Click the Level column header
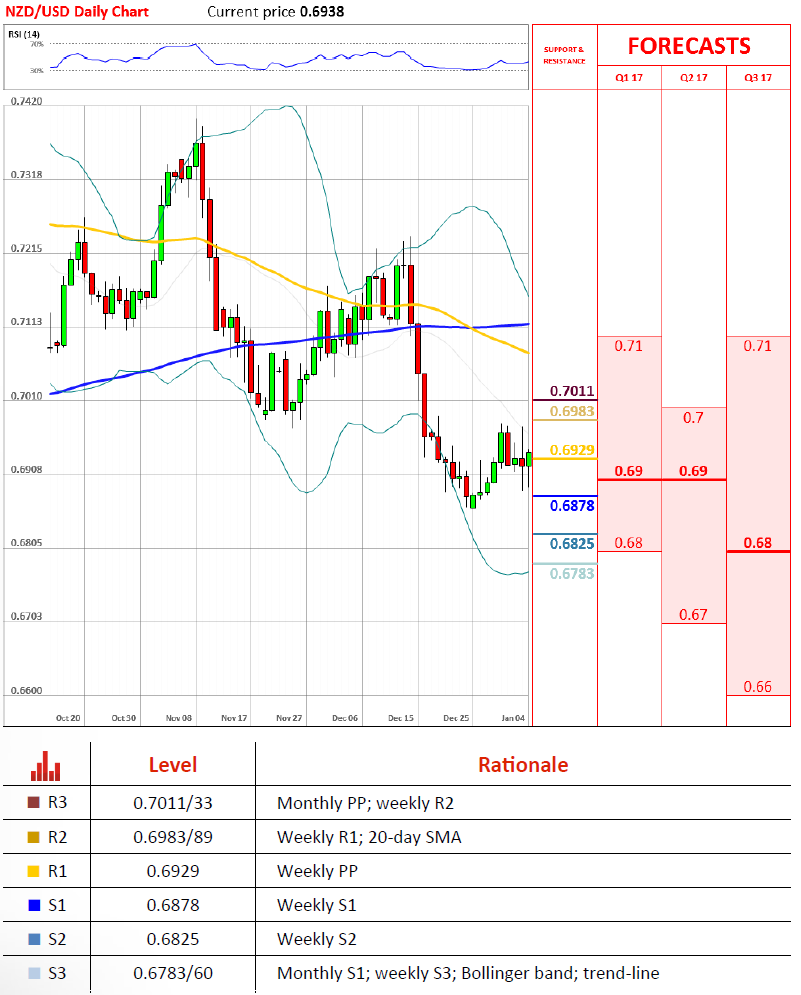 (173, 765)
